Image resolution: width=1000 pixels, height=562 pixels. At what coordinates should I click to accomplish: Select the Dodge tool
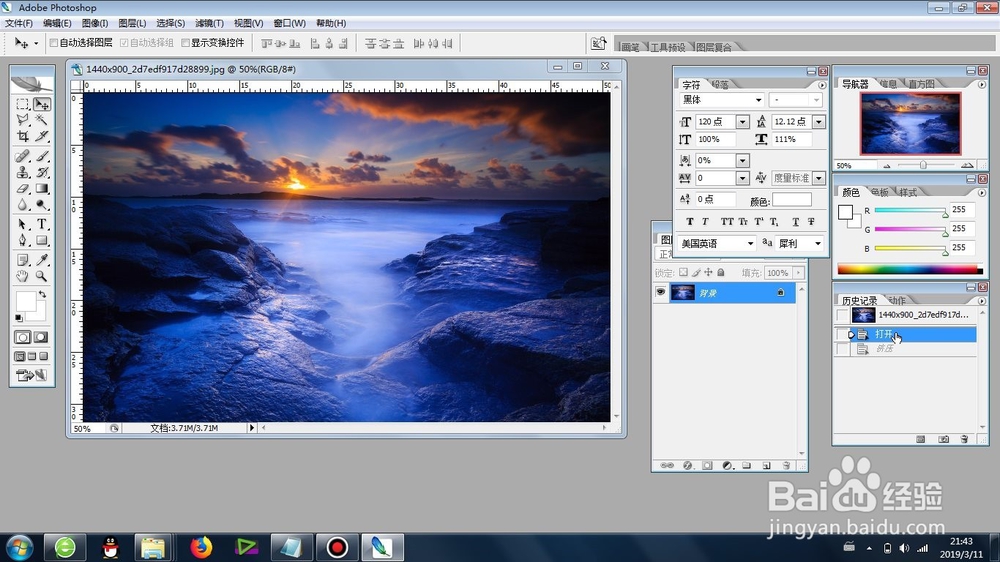pyautogui.click(x=42, y=205)
